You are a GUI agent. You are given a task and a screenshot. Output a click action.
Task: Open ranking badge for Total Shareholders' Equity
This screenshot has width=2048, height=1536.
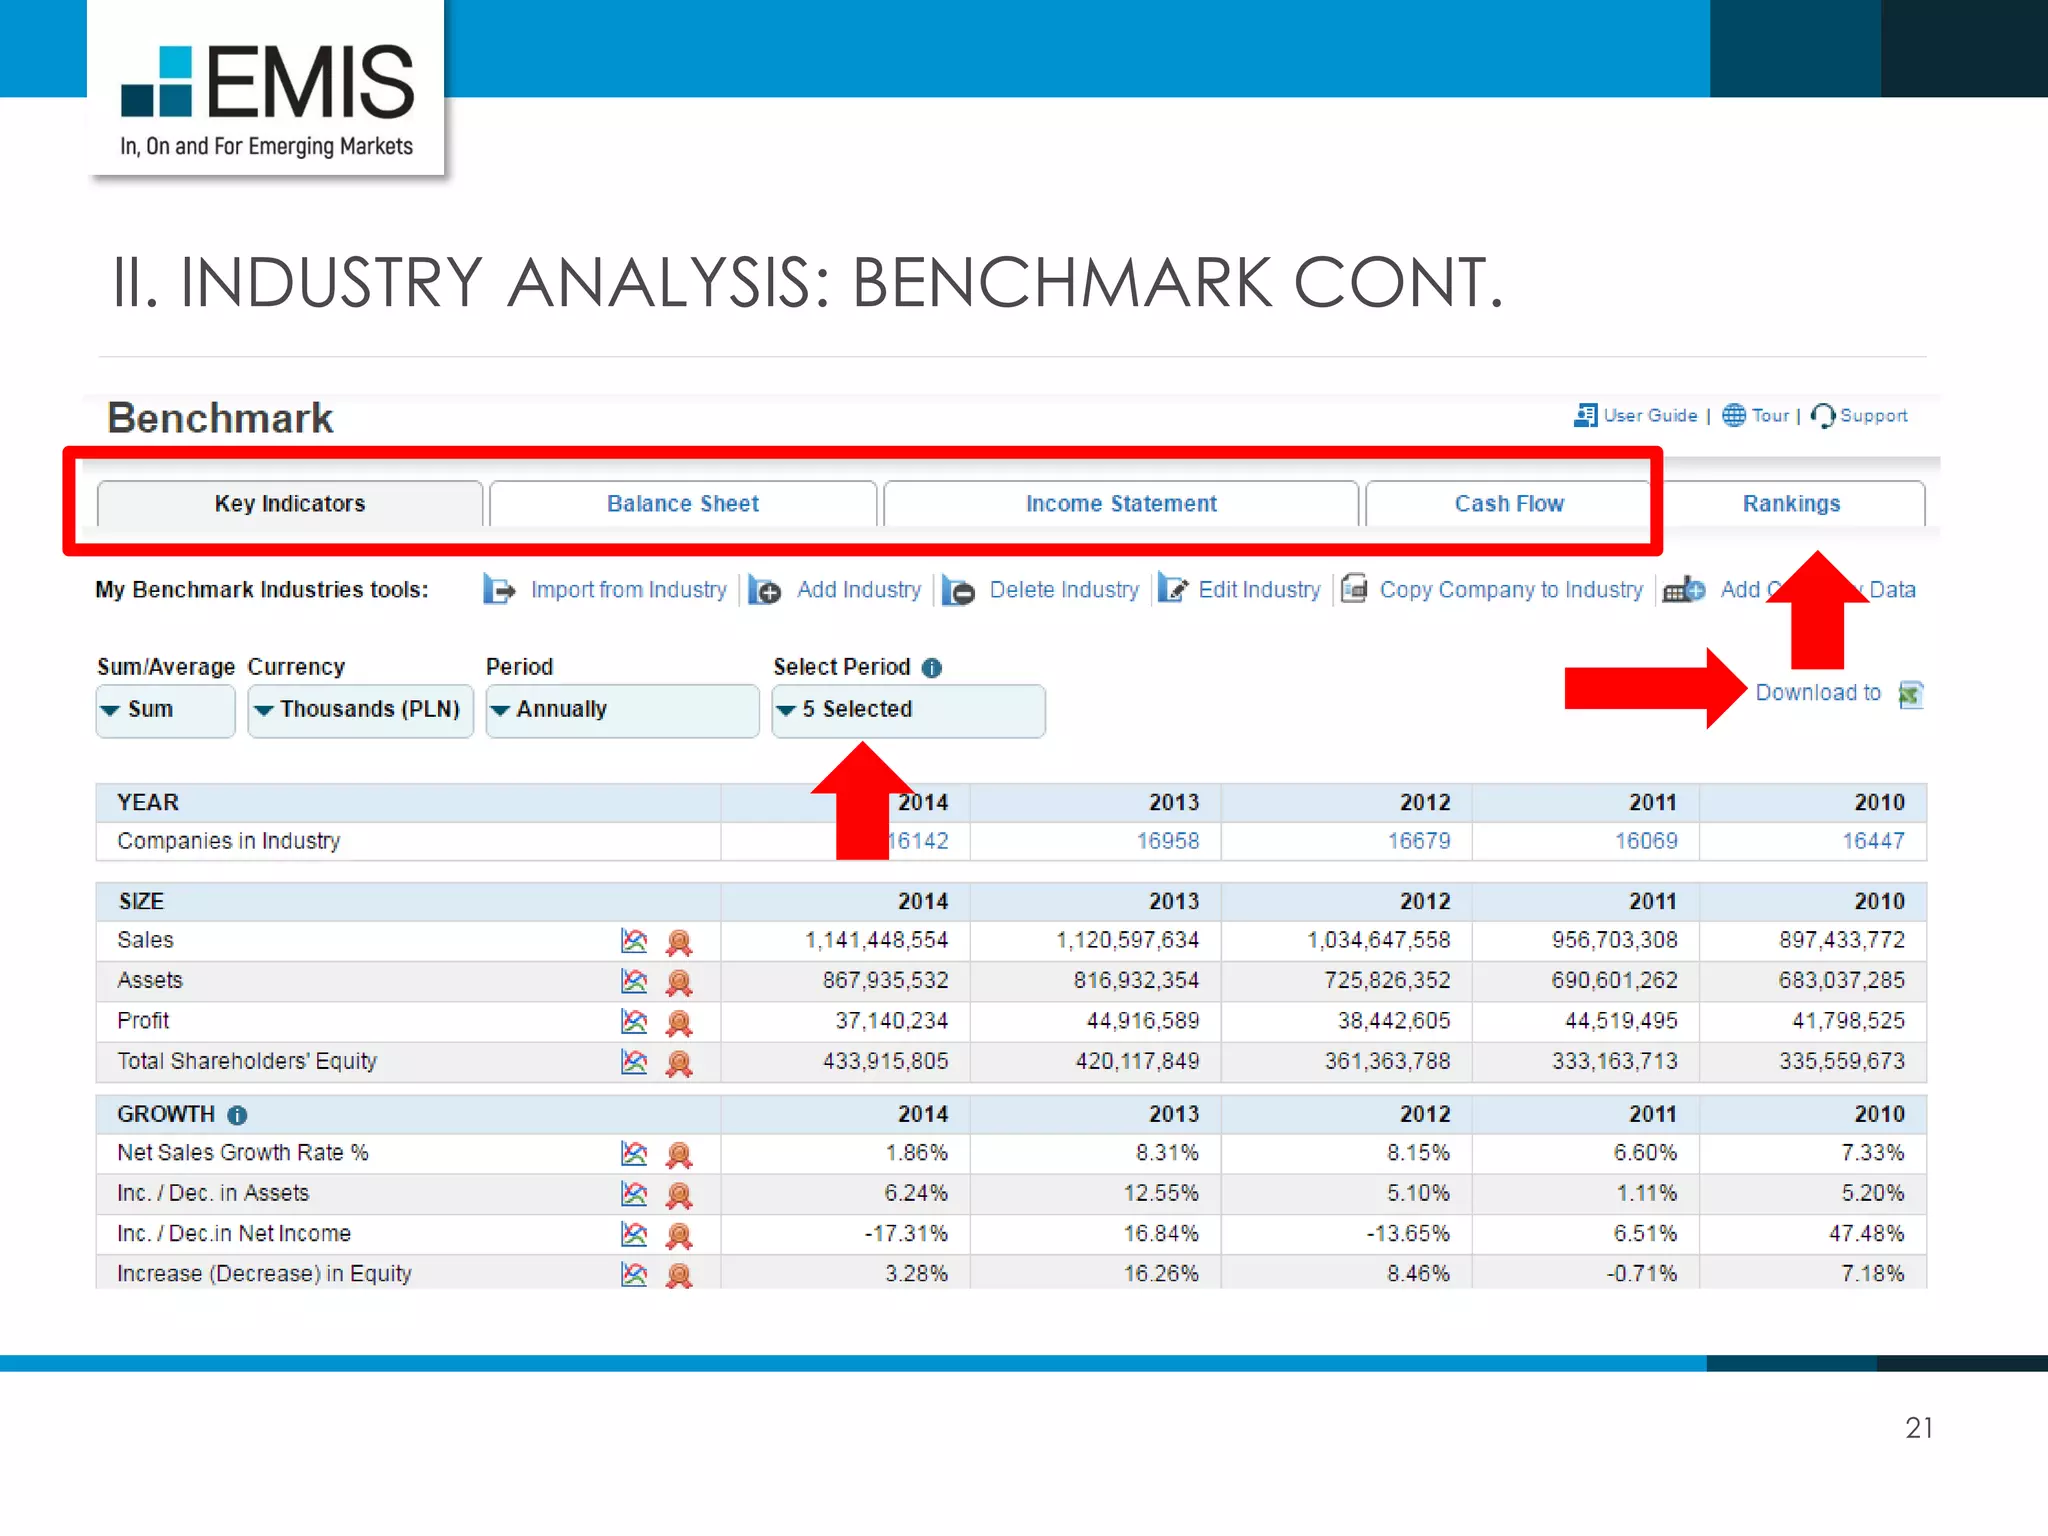coord(679,1062)
